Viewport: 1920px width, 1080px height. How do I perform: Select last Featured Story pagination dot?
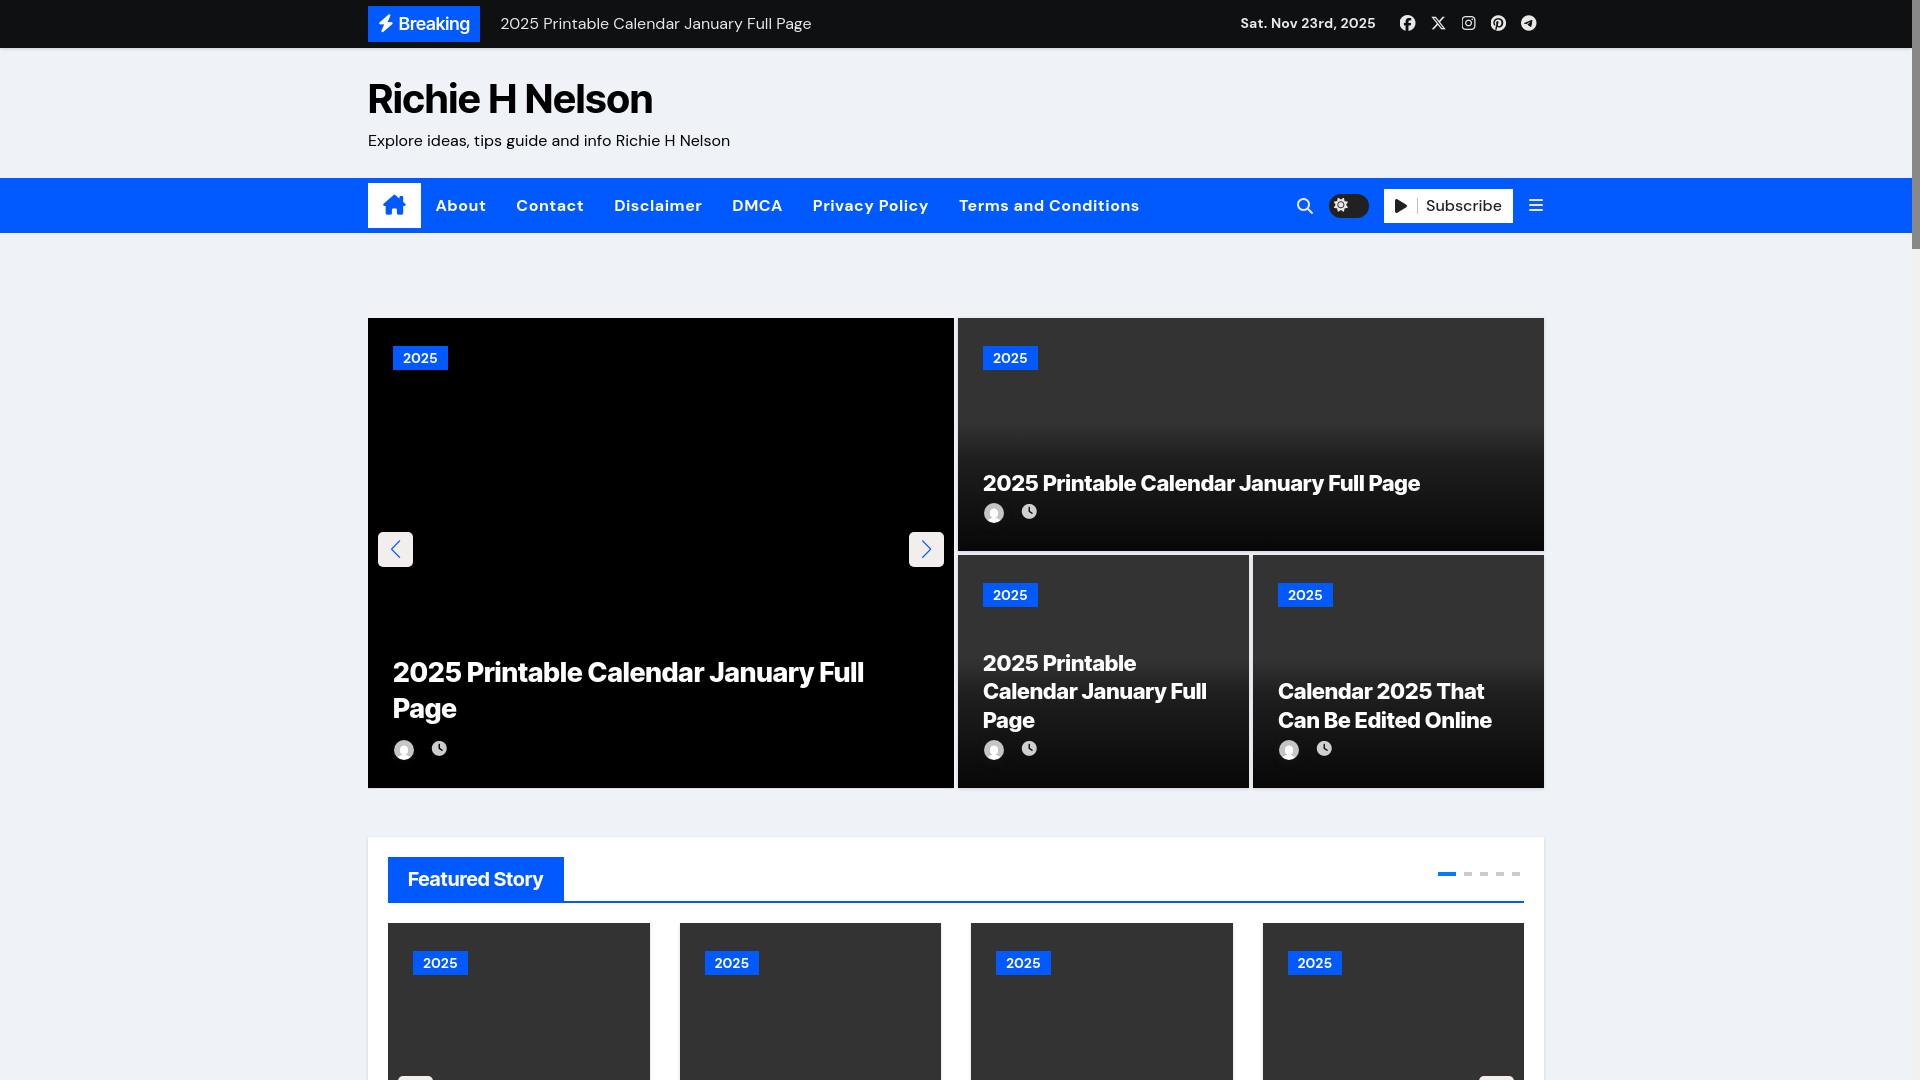[1516, 874]
